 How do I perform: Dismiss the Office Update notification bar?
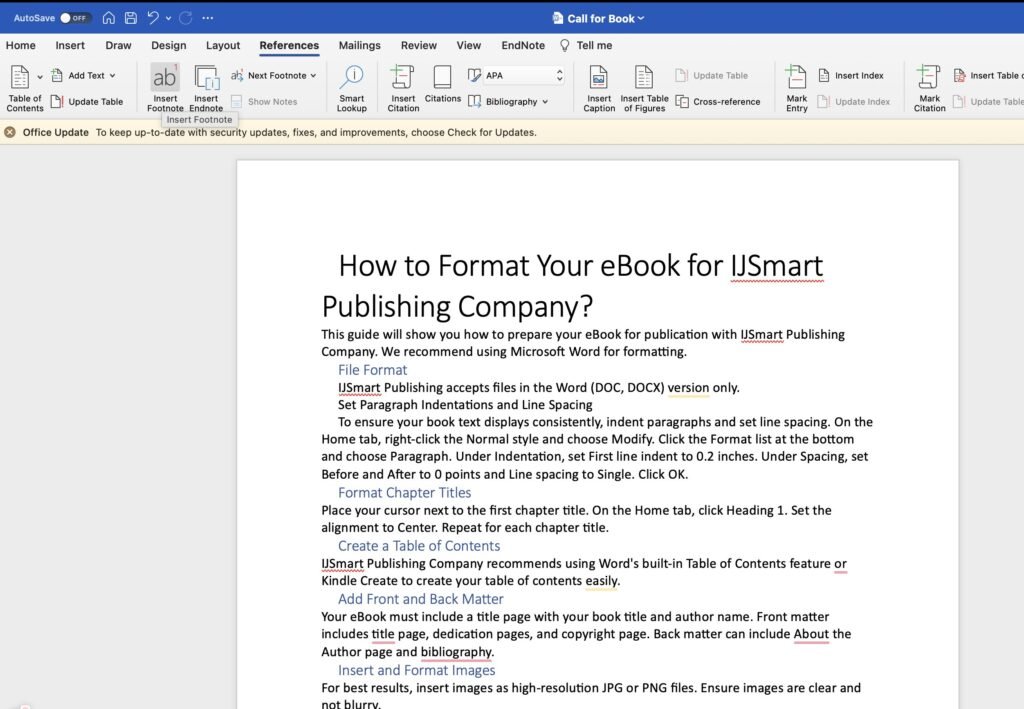(x=10, y=133)
